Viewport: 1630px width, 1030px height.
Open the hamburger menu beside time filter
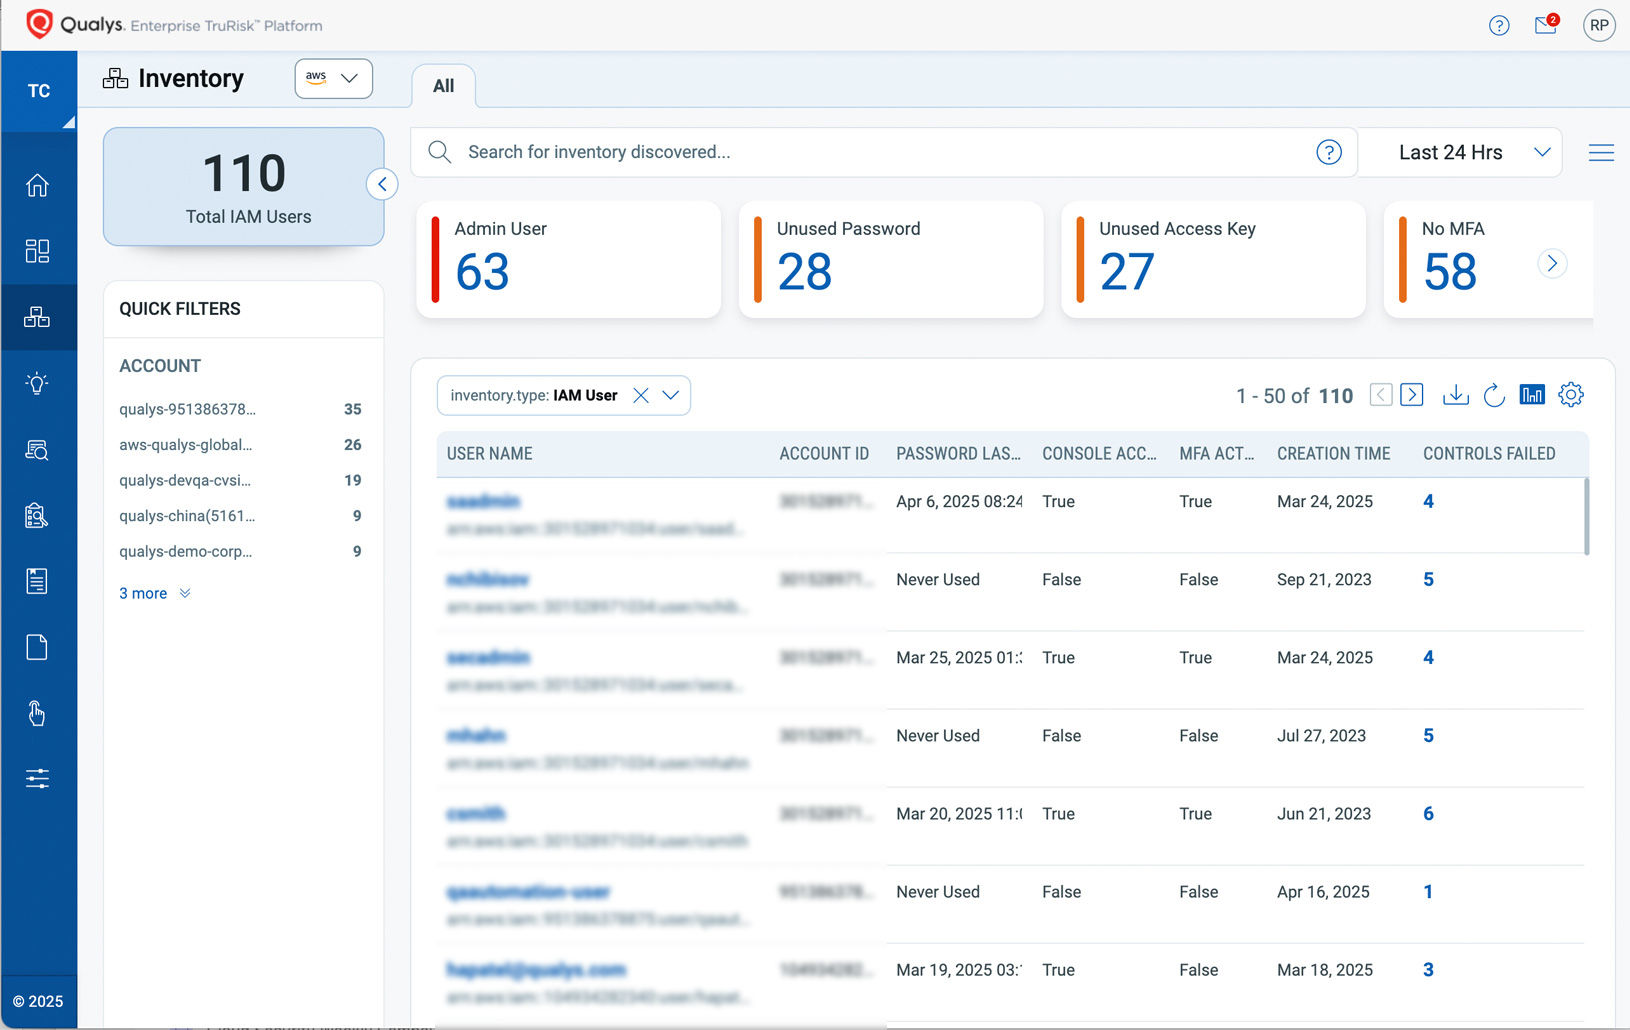tap(1601, 153)
